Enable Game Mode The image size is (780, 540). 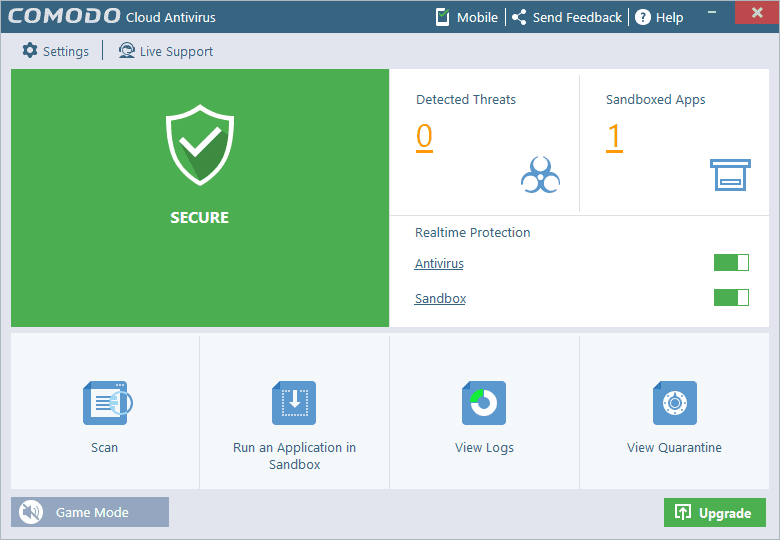(90, 512)
